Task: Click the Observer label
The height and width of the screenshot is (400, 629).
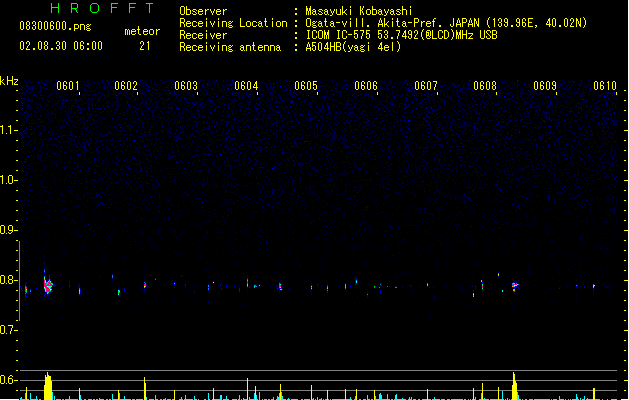Action: click(x=203, y=11)
